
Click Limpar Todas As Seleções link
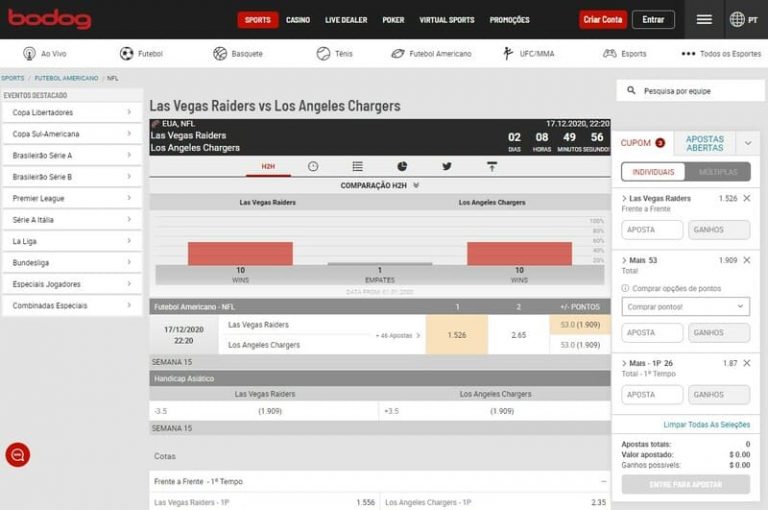click(x=706, y=425)
